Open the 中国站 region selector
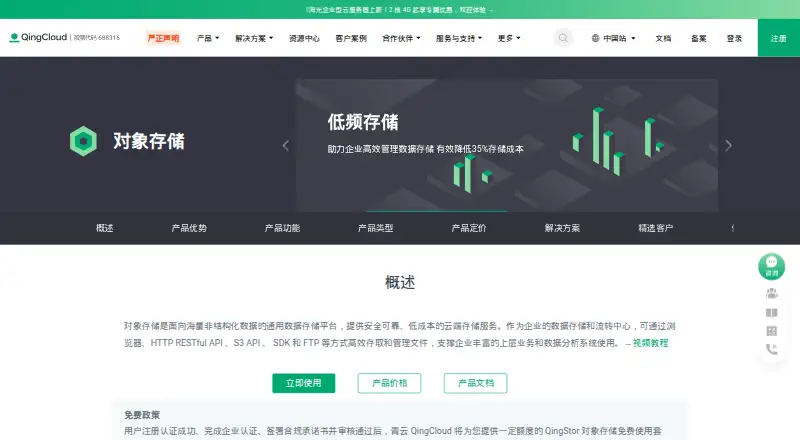Viewport: 800px width, 440px height. pos(614,38)
